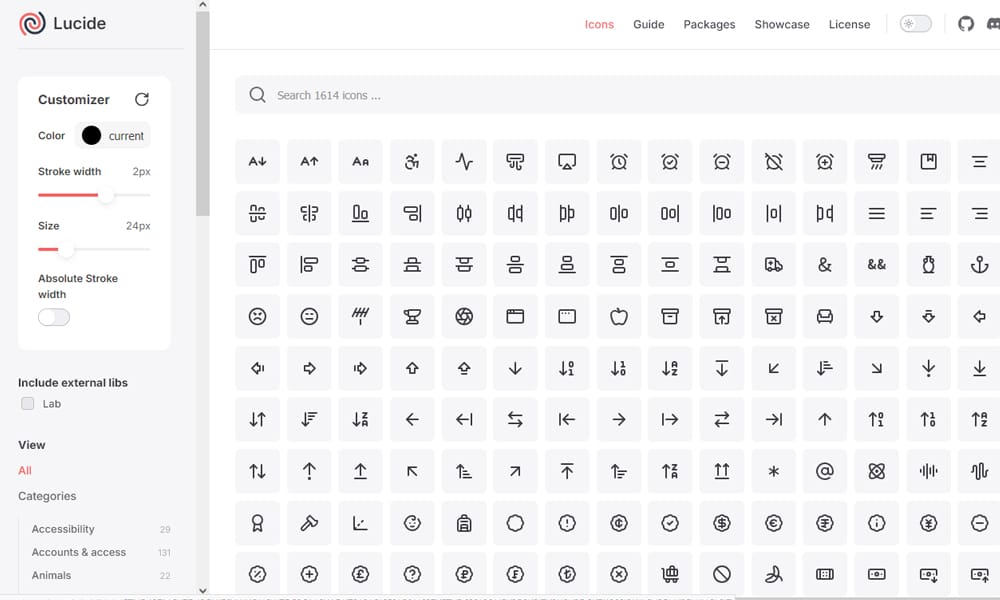Screen dimensions: 1000x600
Task: Reset the Customizer settings
Action: coord(141,99)
